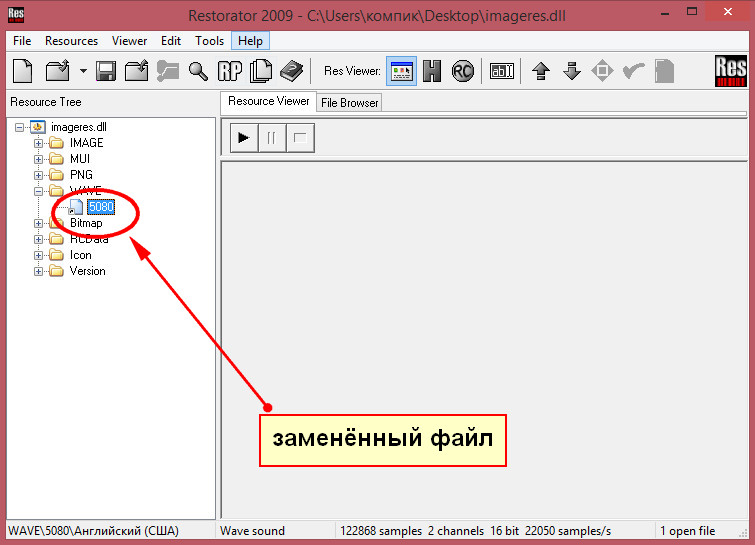Click the Res logo at toolbar right

(730, 71)
